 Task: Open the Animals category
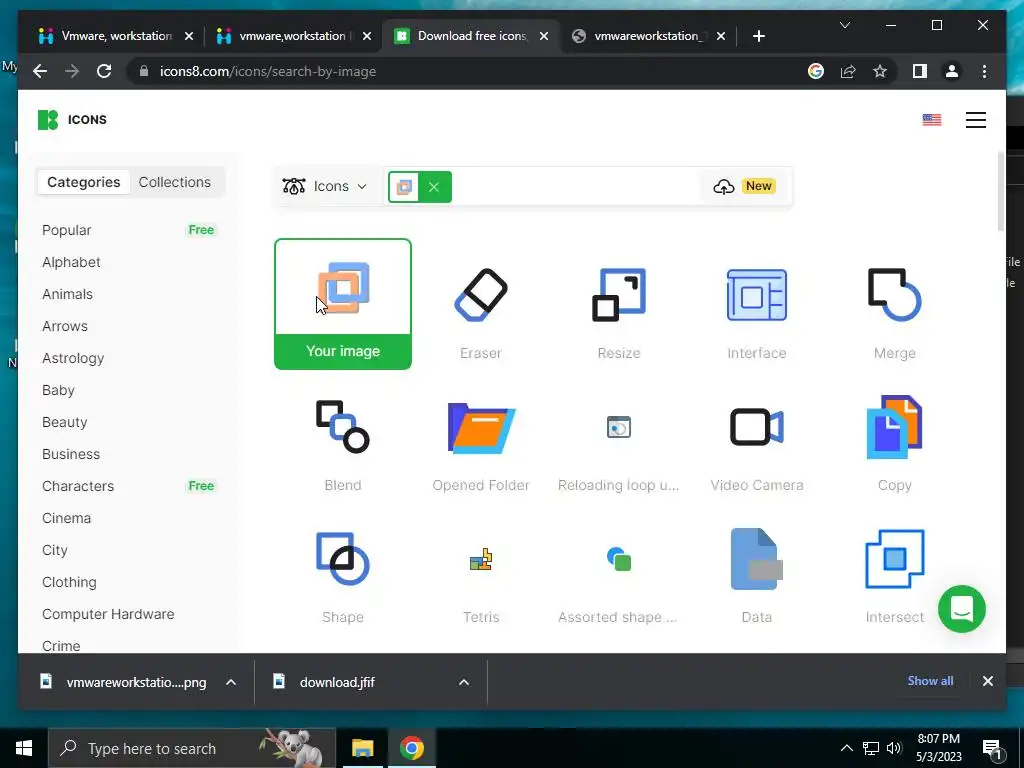(67, 294)
